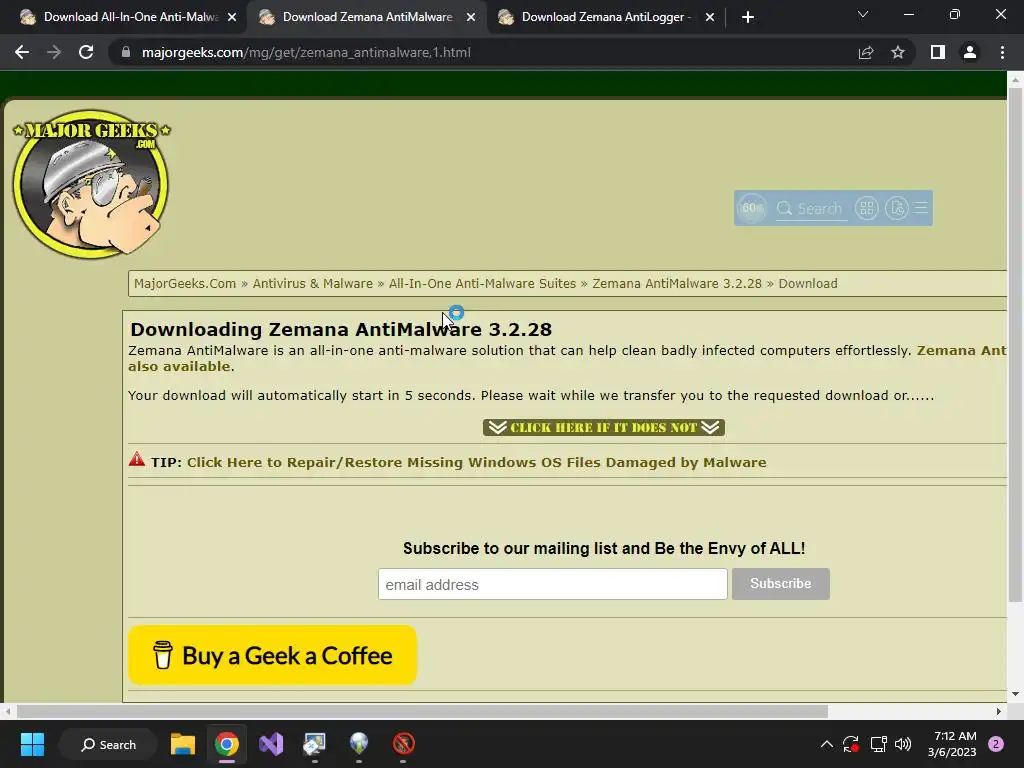
Task: Click the sync update tray icon
Action: tap(850, 744)
